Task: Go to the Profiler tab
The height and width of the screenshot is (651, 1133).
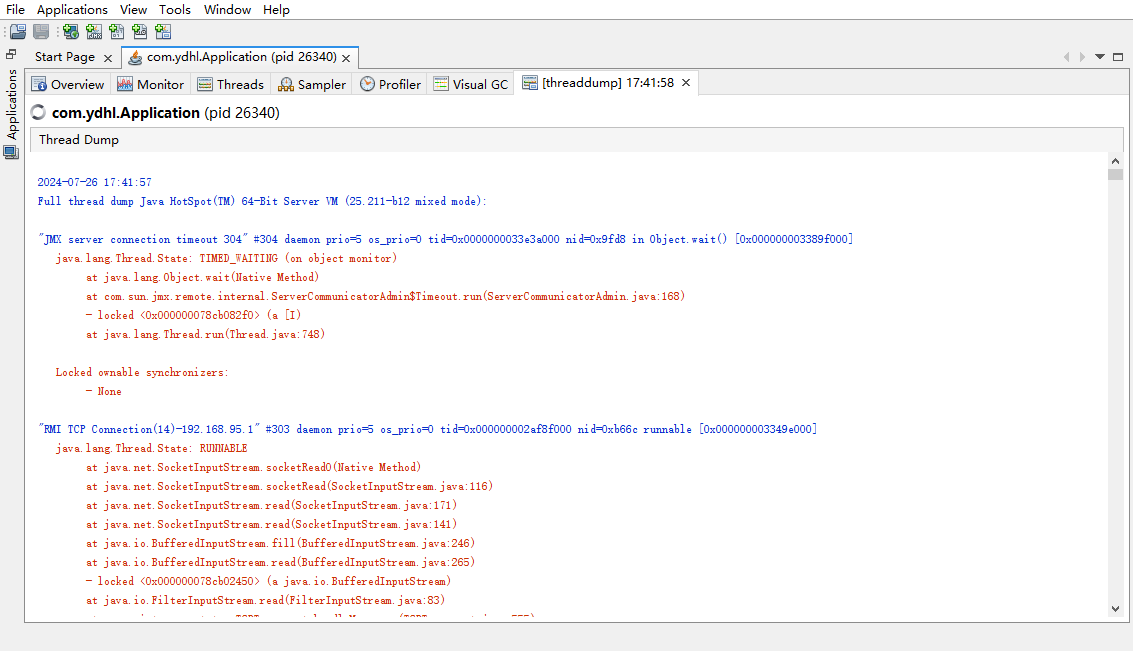Action: click(390, 84)
